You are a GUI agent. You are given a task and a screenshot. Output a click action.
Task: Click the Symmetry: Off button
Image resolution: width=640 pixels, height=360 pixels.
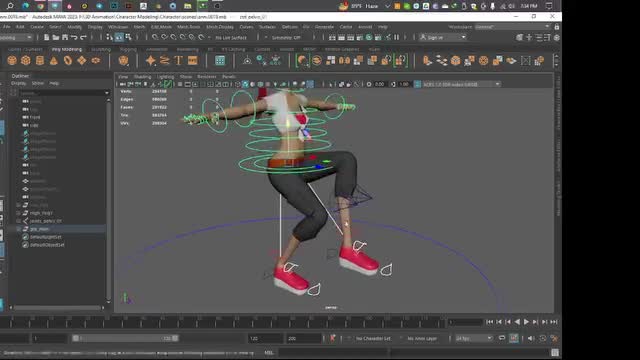[286, 38]
